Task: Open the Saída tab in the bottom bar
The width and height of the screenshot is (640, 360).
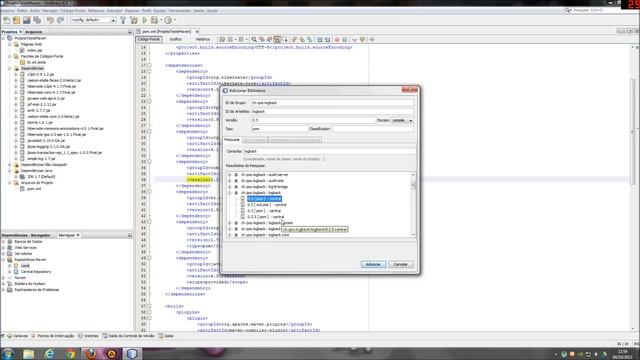Action: (x=166, y=336)
